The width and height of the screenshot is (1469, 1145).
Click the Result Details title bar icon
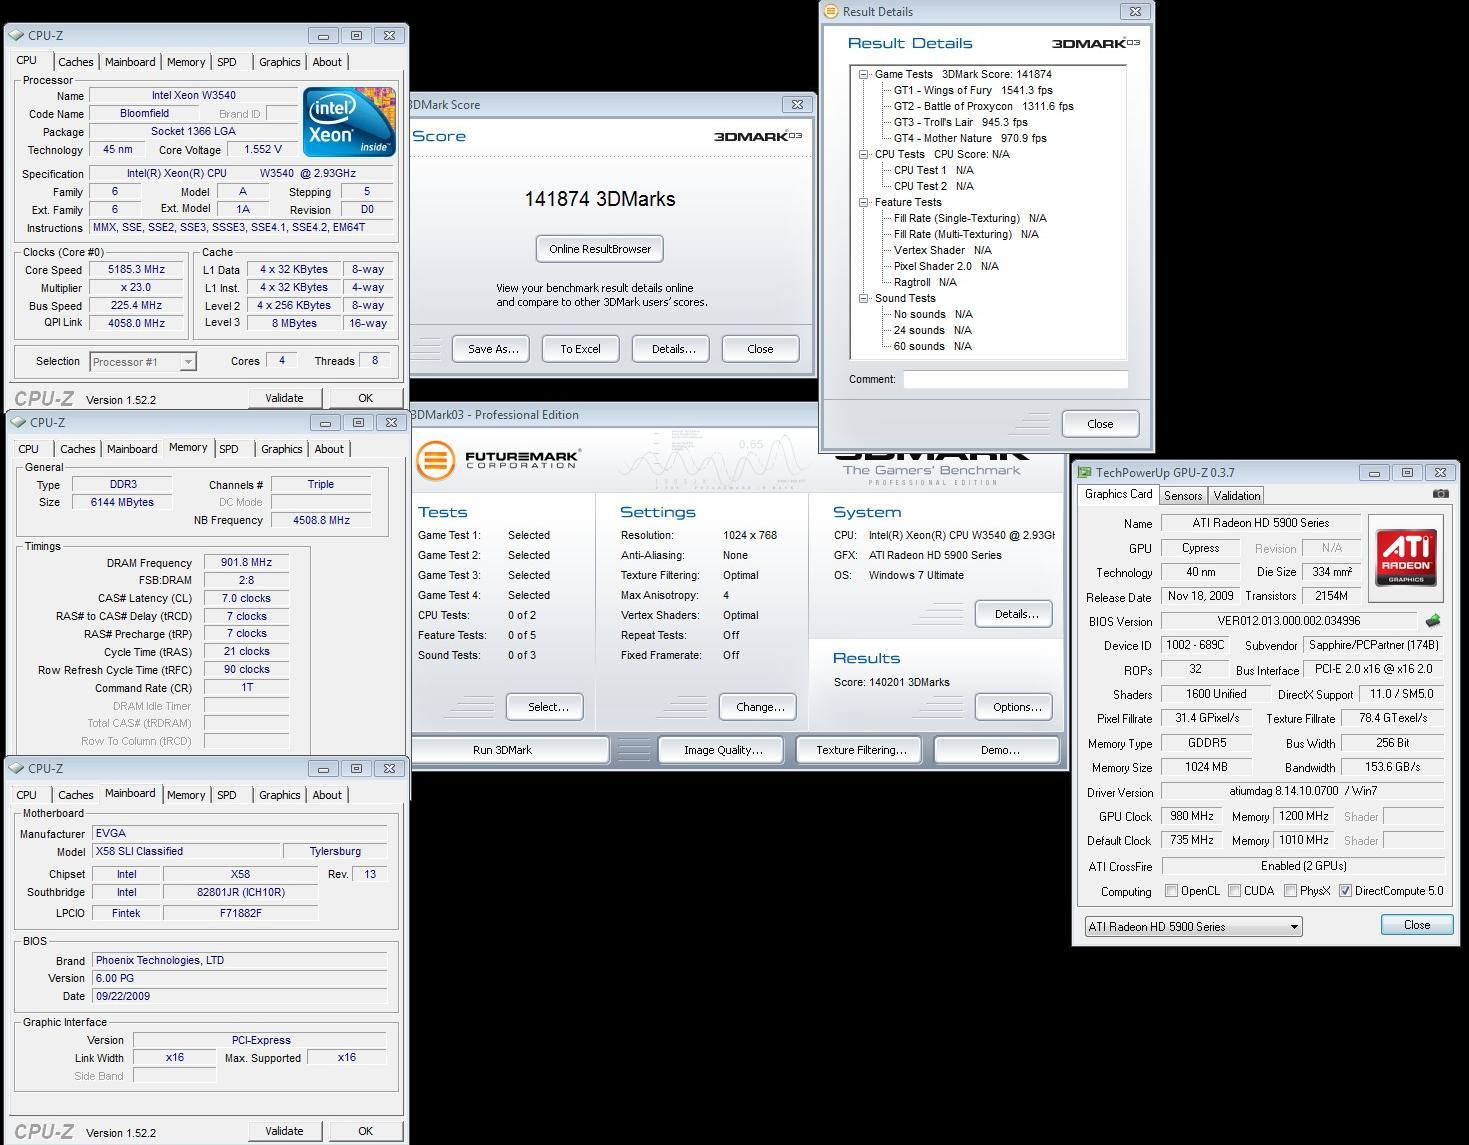(830, 12)
